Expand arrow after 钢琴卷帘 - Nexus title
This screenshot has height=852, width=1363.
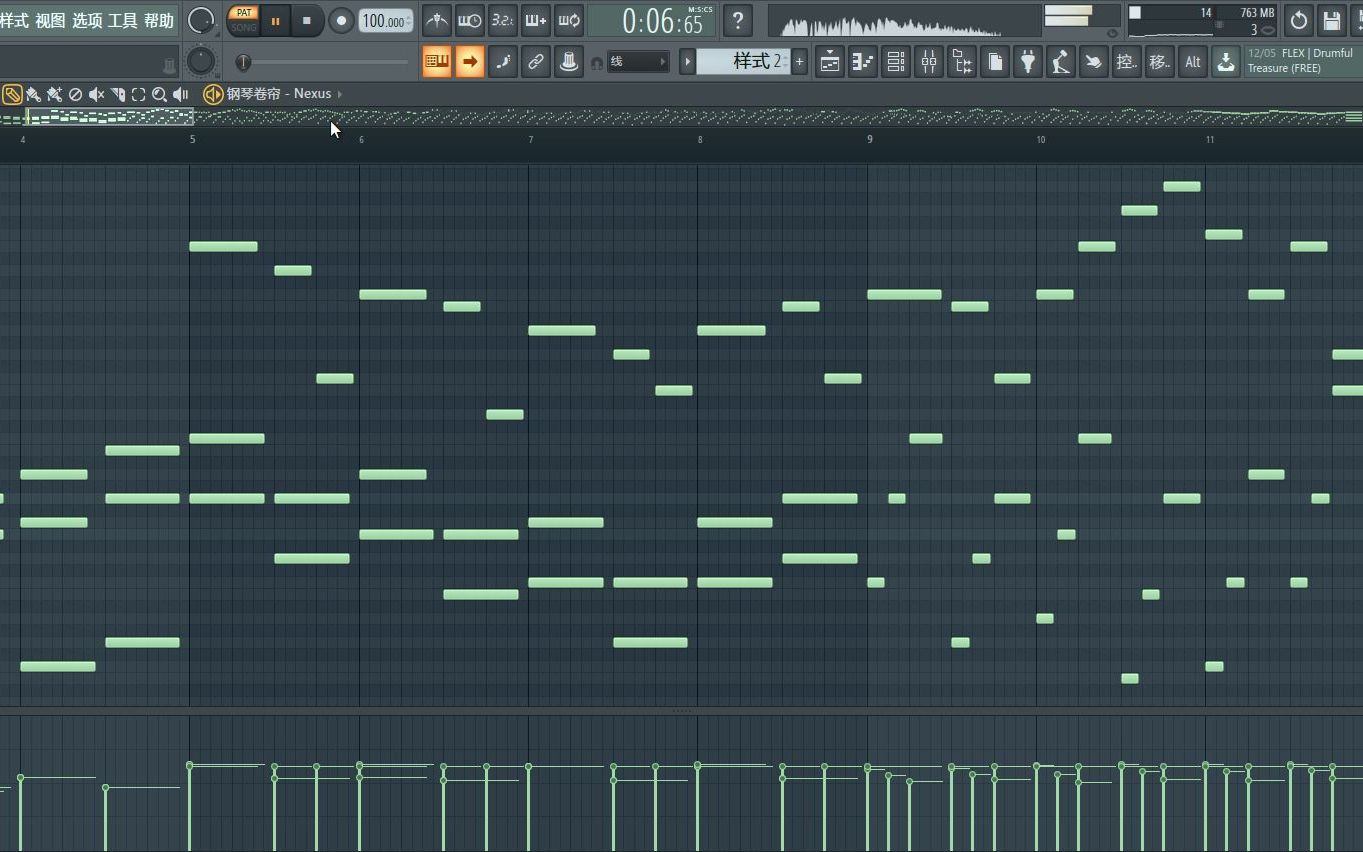pos(340,94)
